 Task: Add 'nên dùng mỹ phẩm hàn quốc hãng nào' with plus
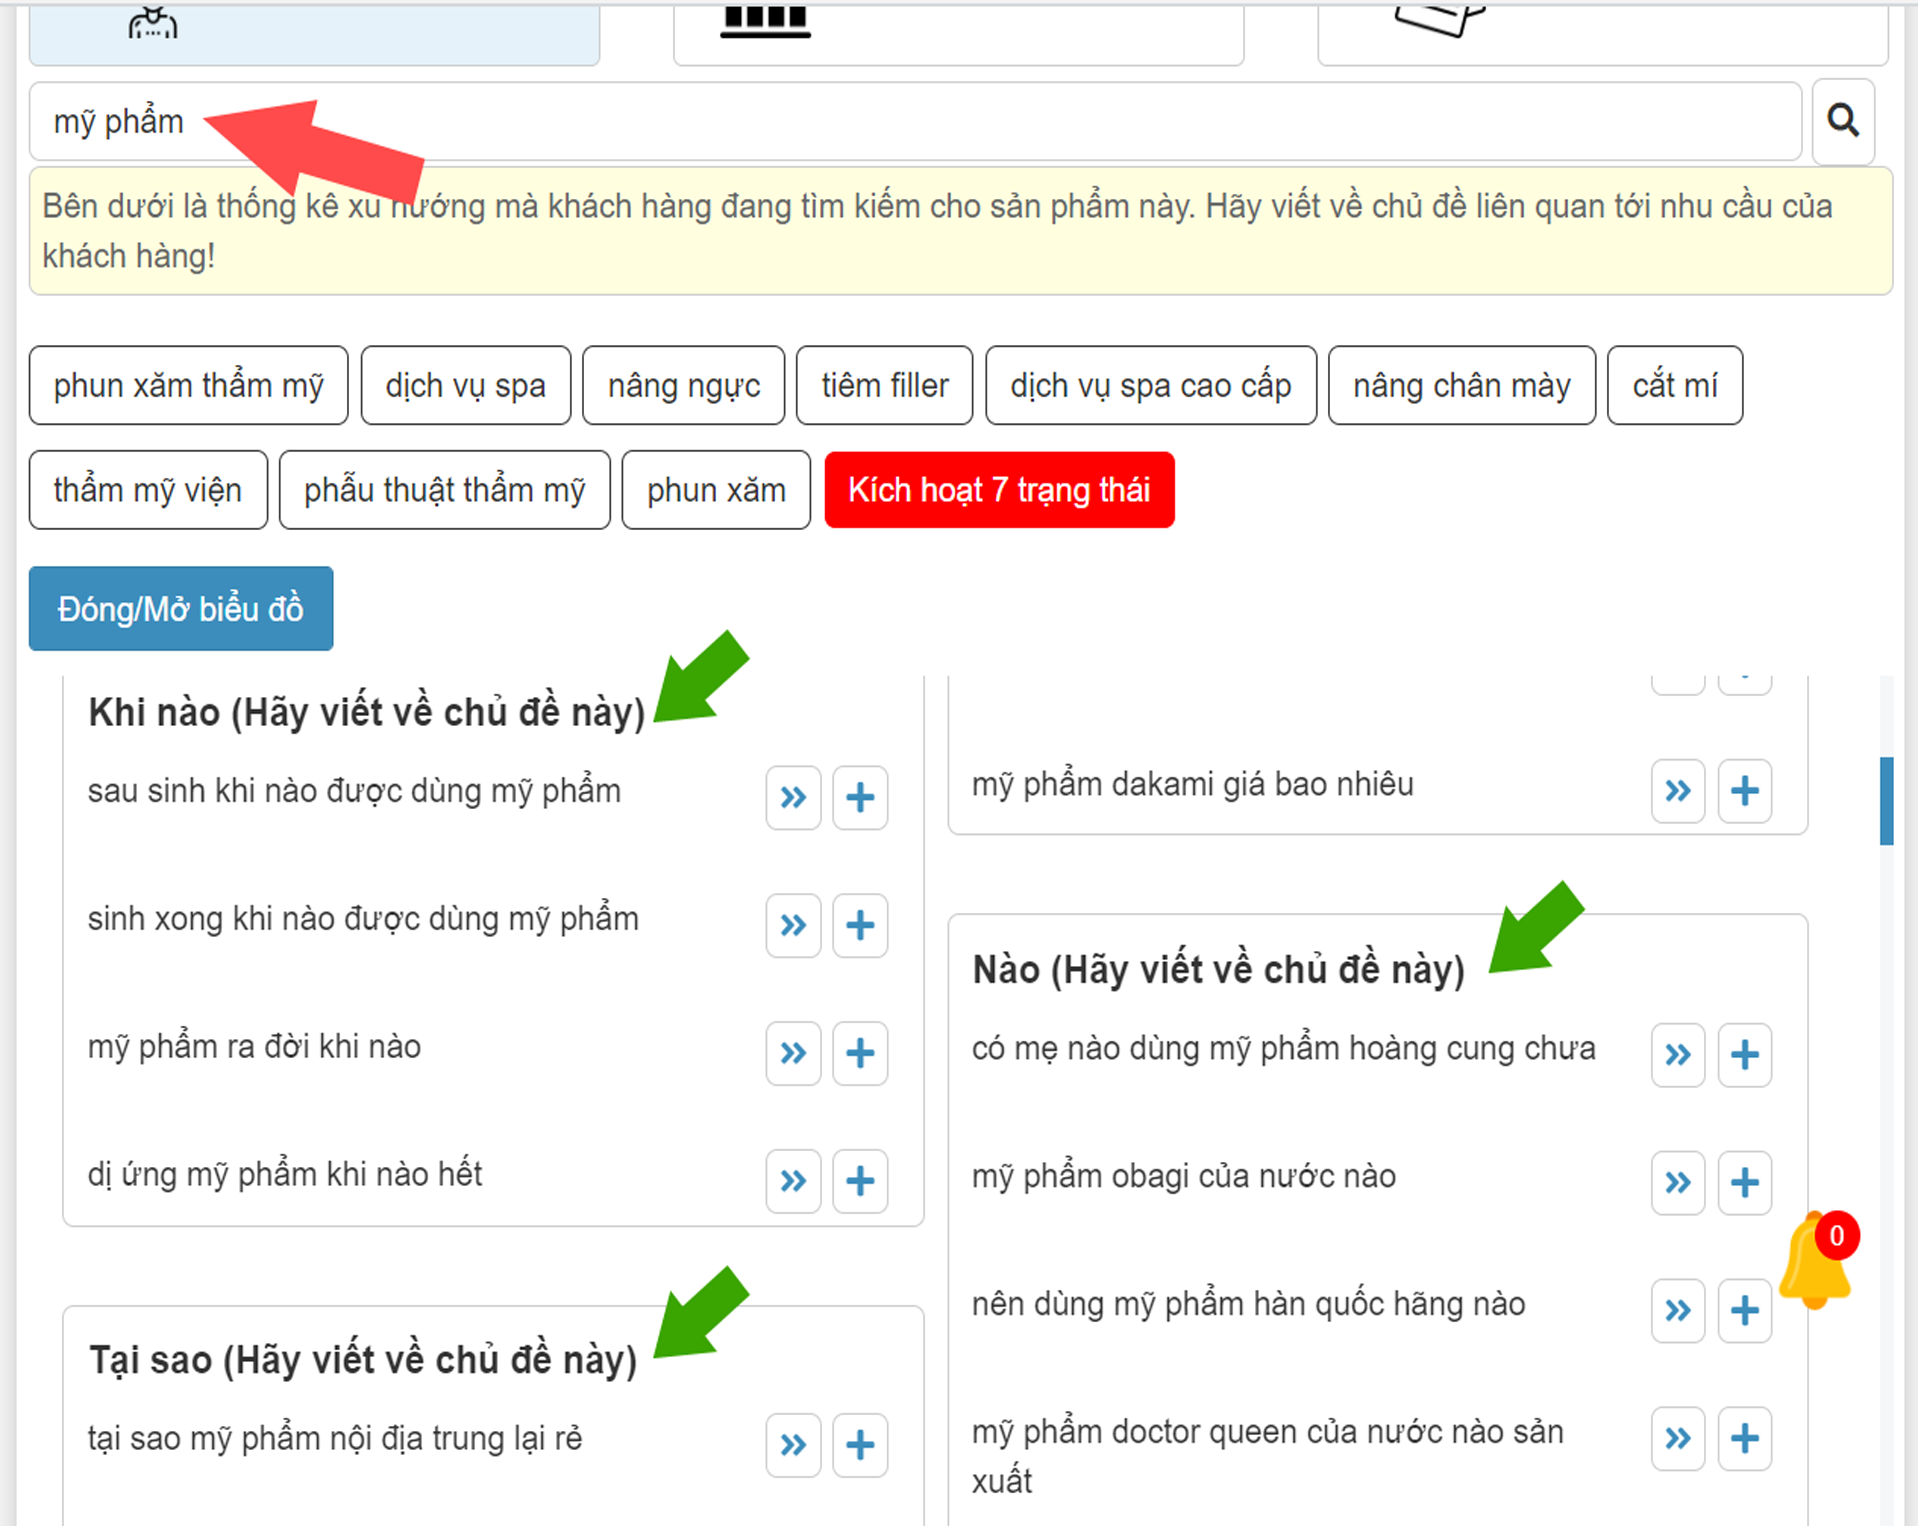tap(1745, 1312)
